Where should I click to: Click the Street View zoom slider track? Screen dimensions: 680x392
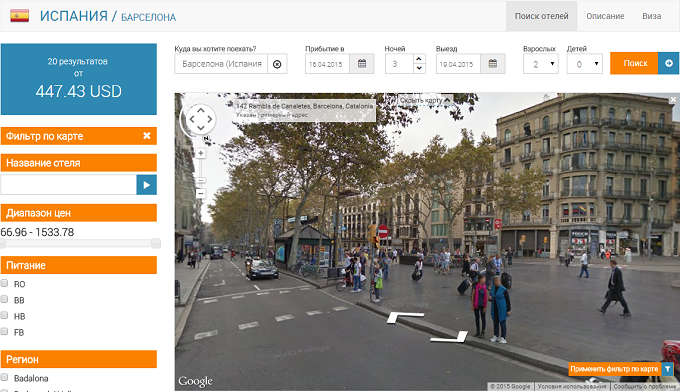click(200, 173)
